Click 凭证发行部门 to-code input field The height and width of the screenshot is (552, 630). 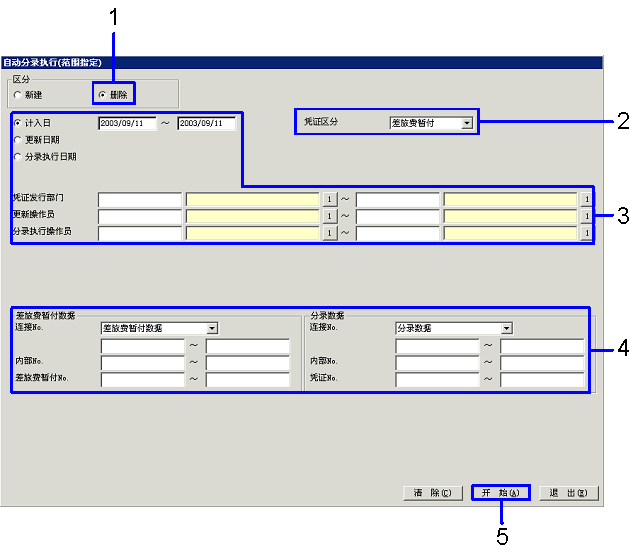tap(398, 199)
